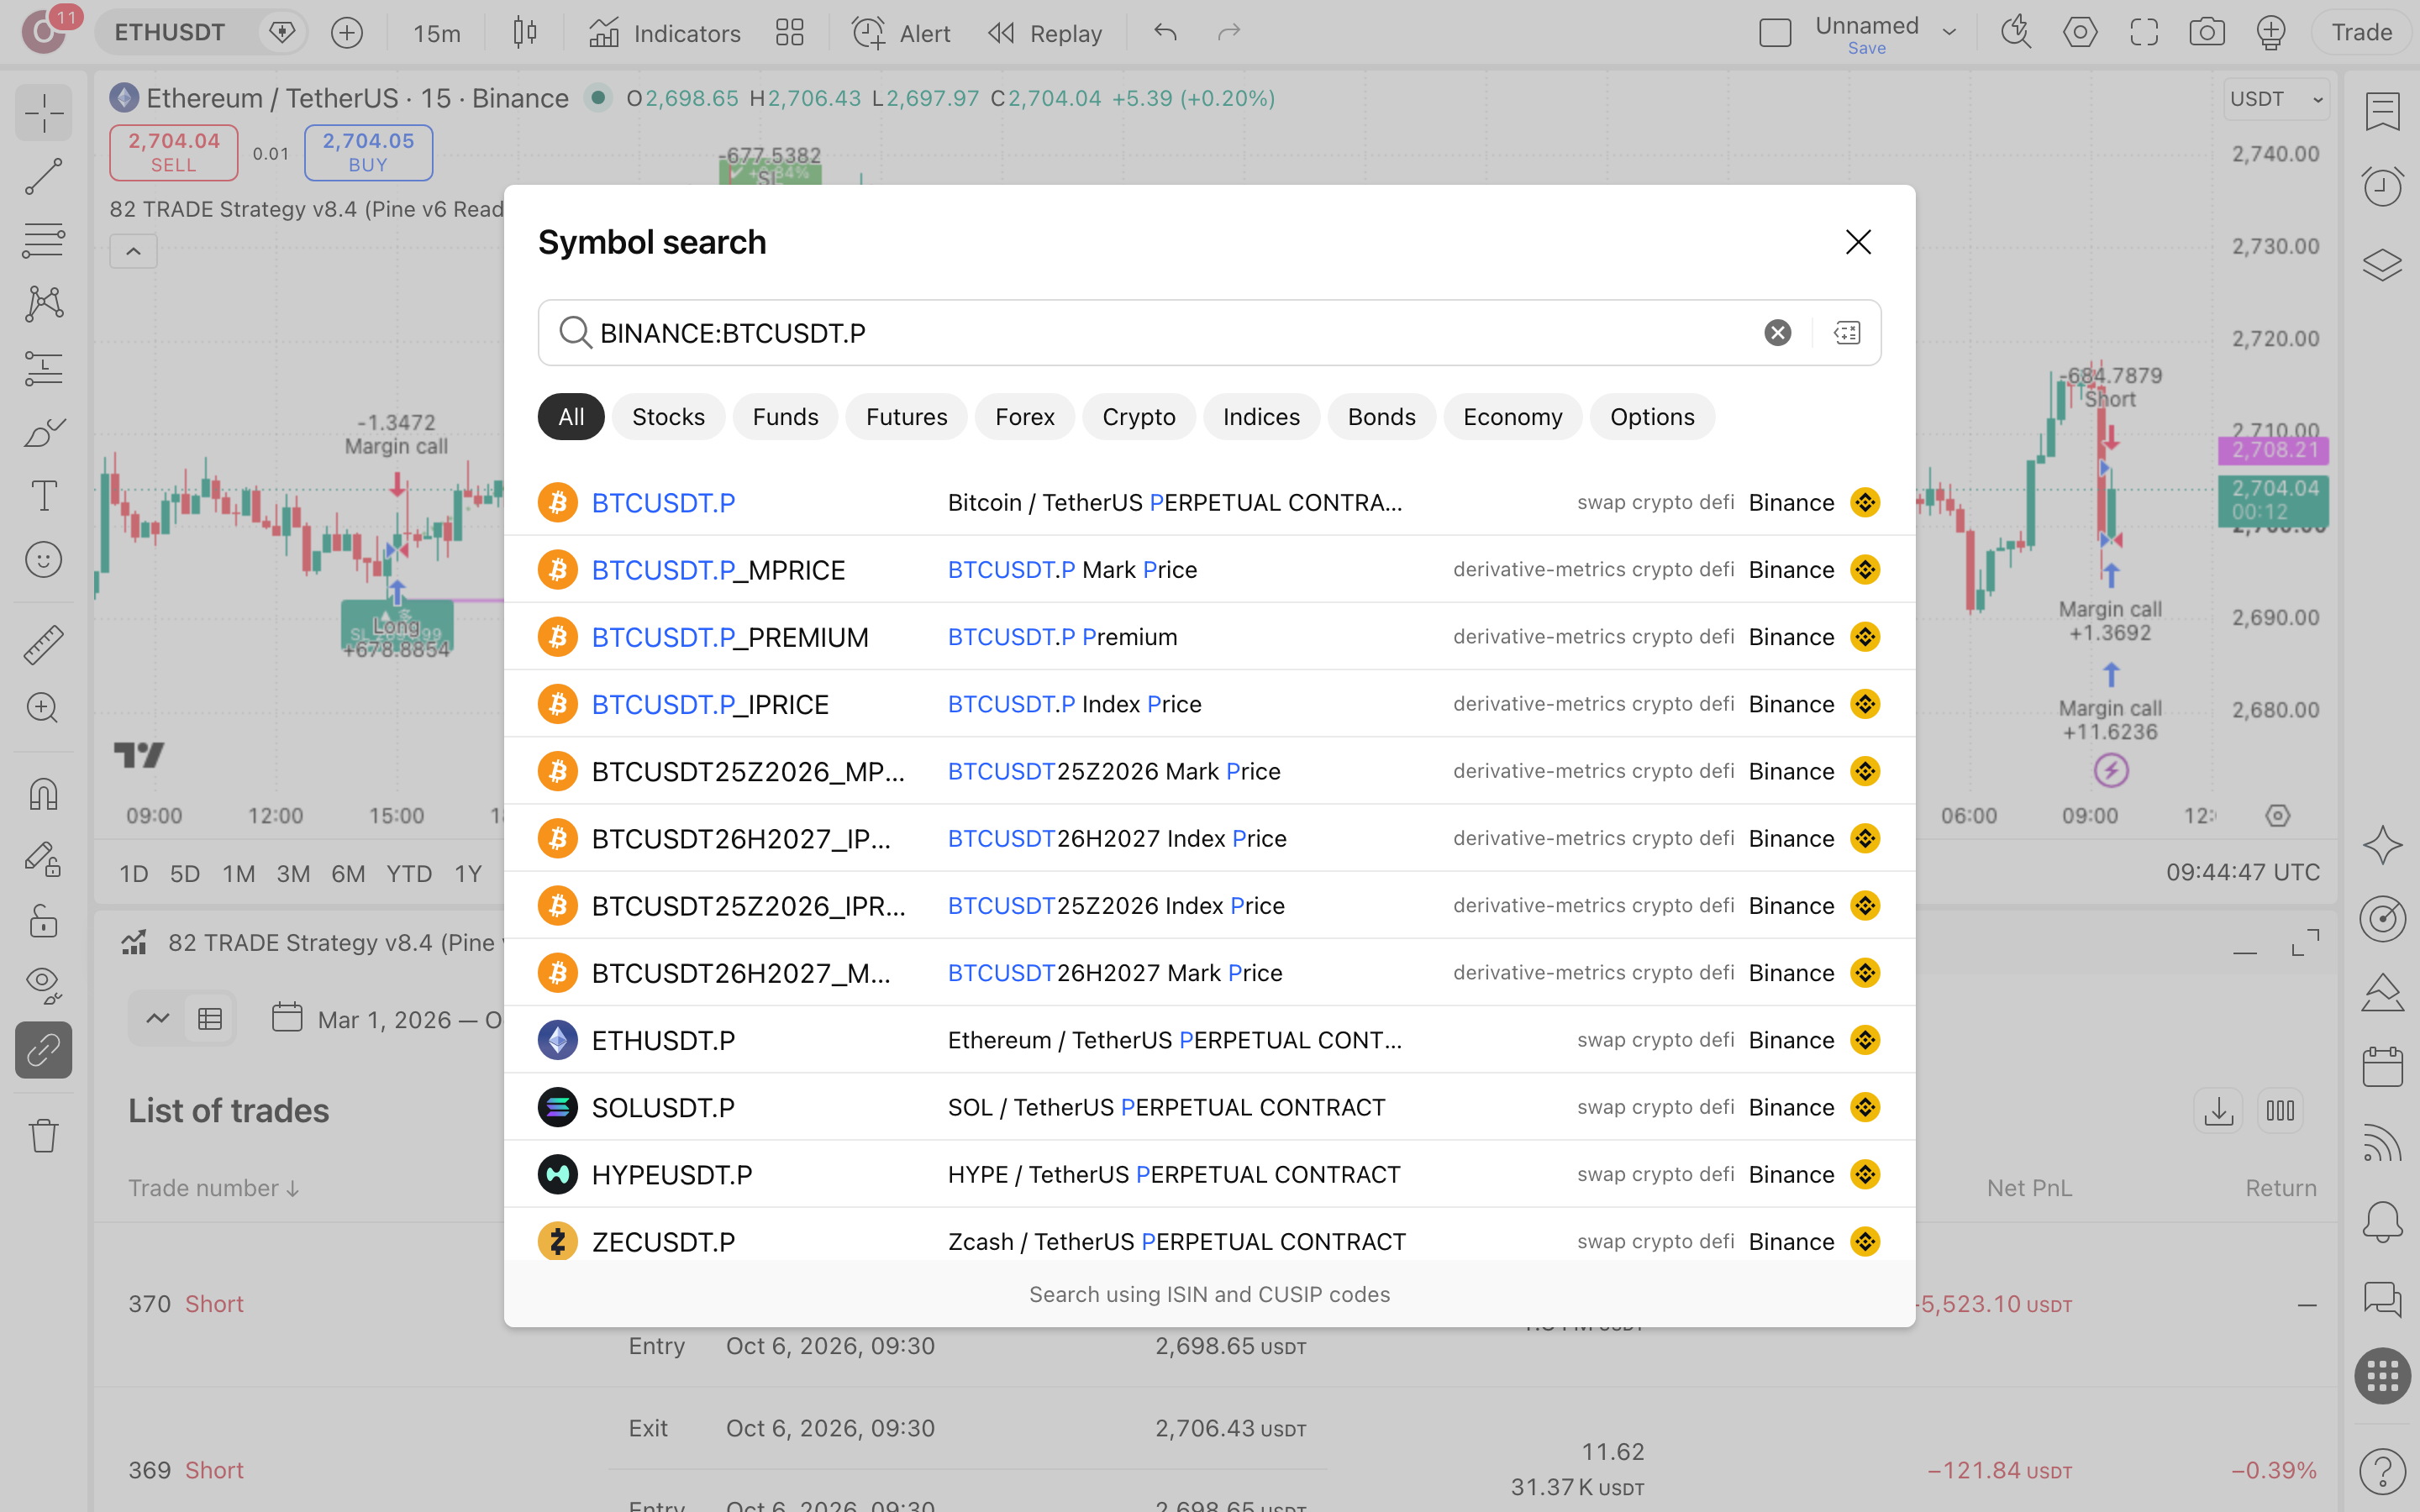Image resolution: width=2420 pixels, height=1512 pixels.
Task: Toggle stay in drawing mode
Action: pos(44,858)
